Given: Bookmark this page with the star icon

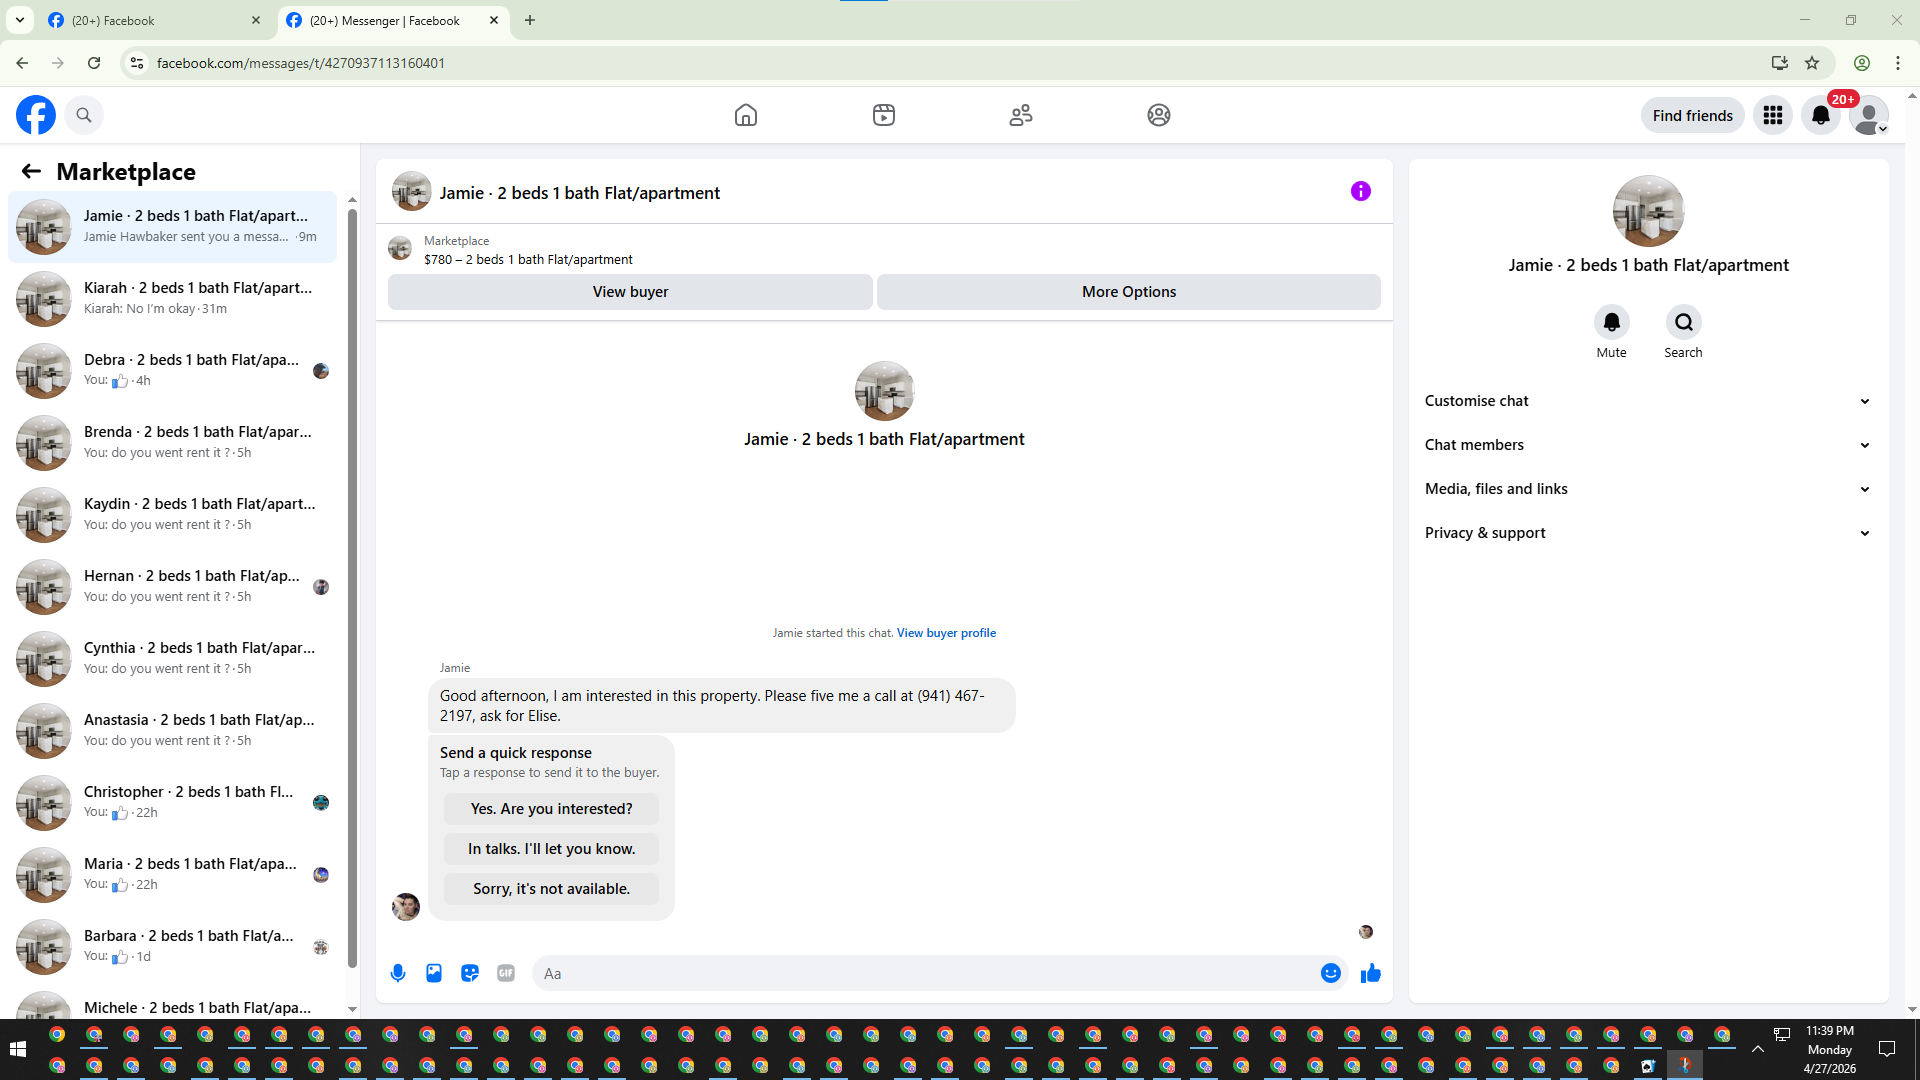Looking at the screenshot, I should coord(1812,63).
